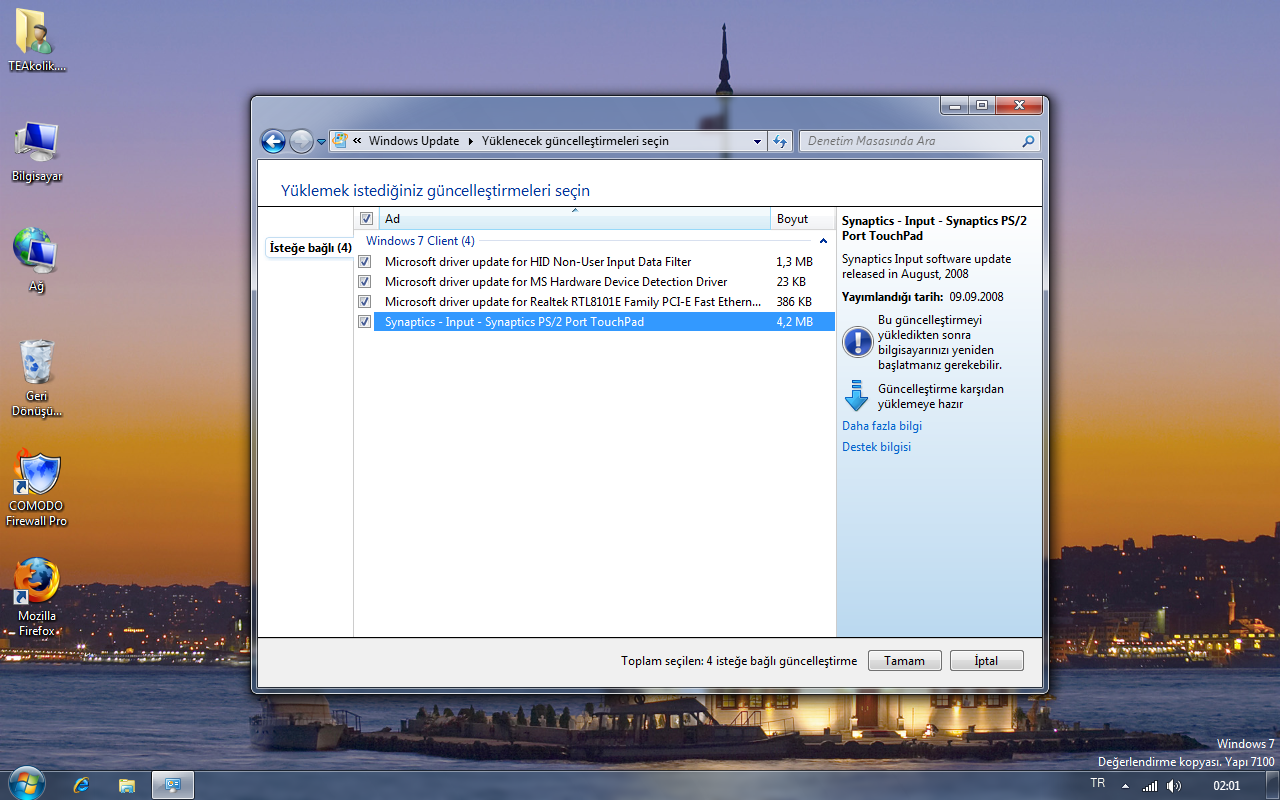1280x800 pixels.
Task: Click the volume speaker tray icon
Action: [1173, 786]
